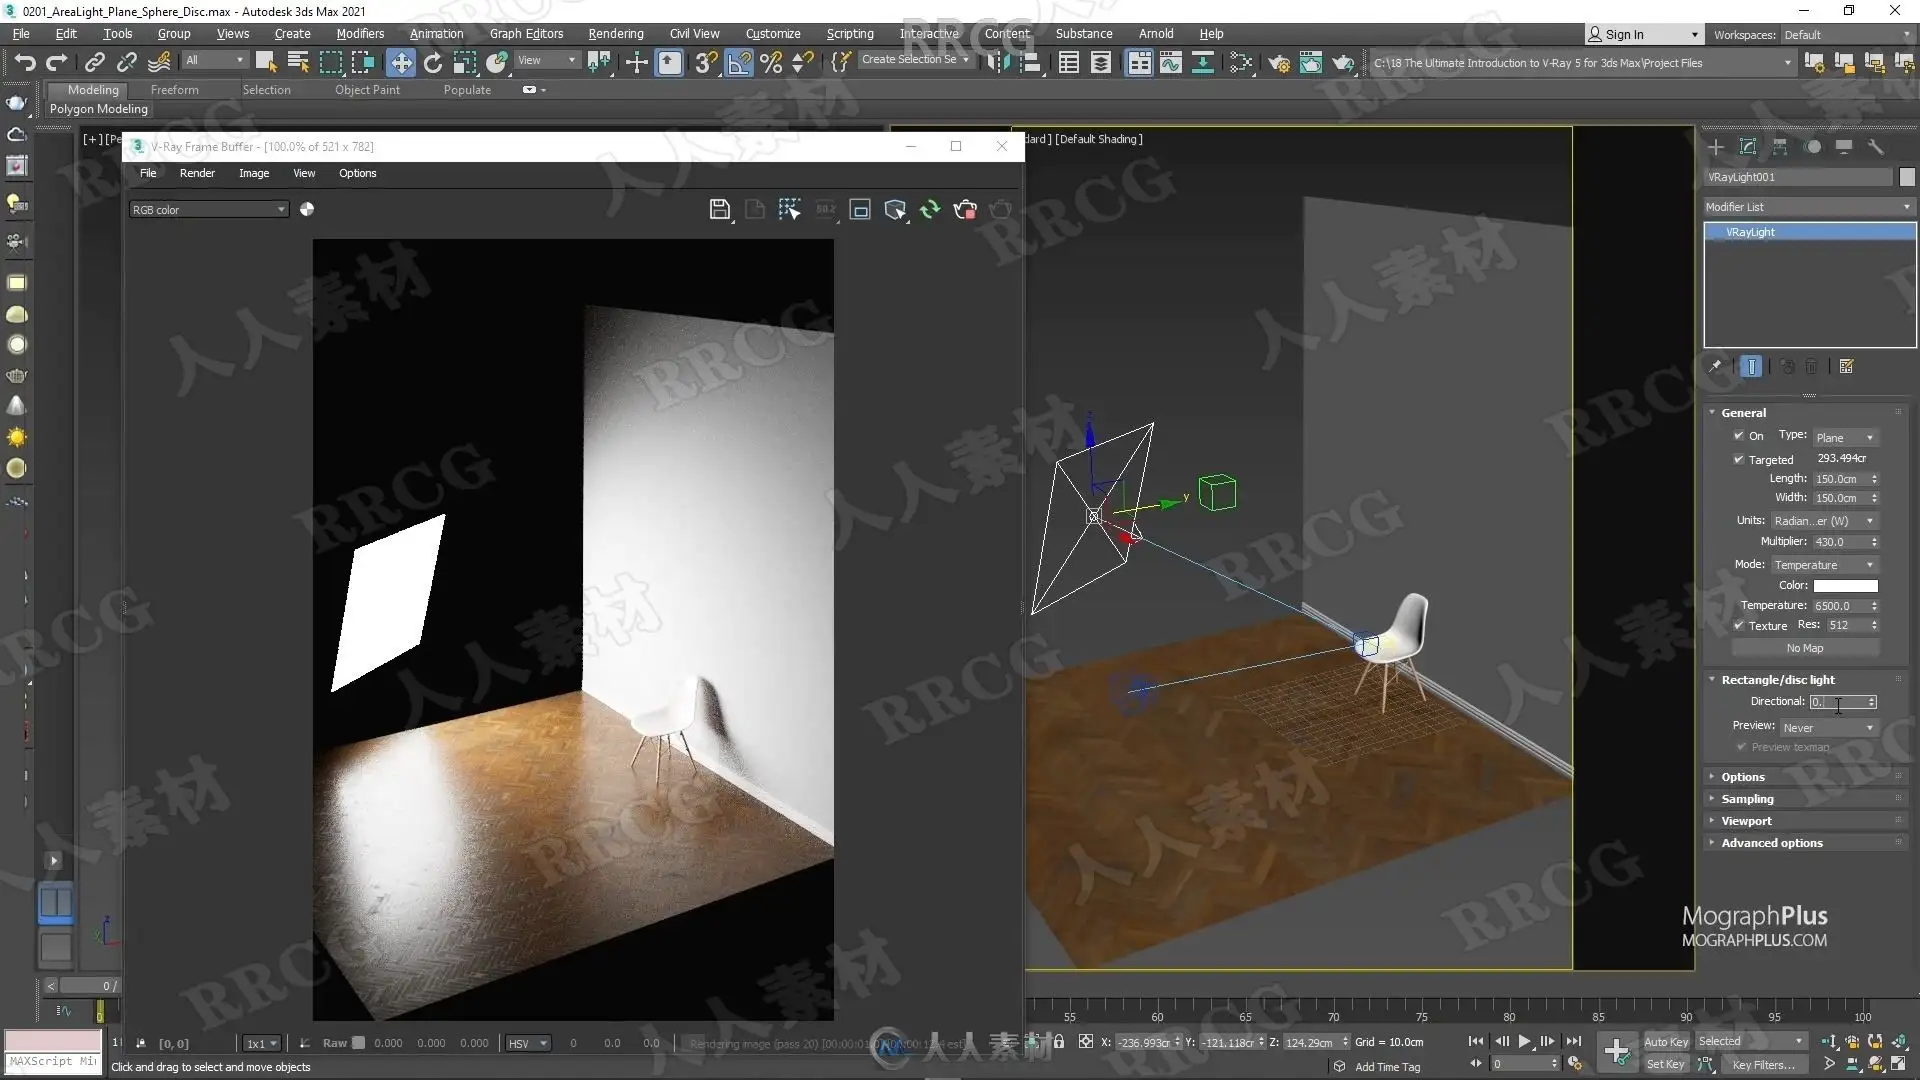Image resolution: width=1920 pixels, height=1080 pixels.
Task: Expand the Options rollout
Action: [1742, 777]
